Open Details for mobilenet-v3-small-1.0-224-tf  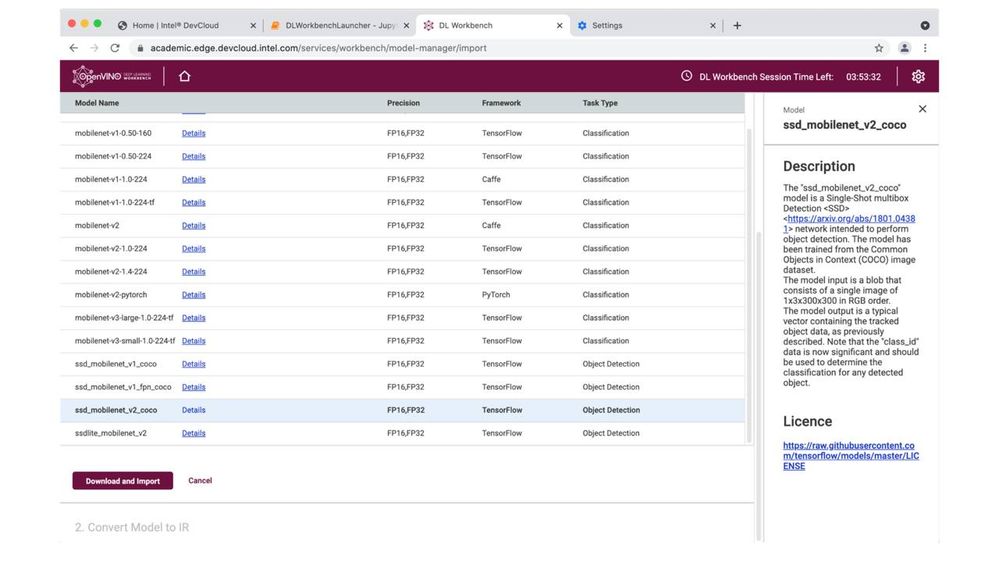194,341
